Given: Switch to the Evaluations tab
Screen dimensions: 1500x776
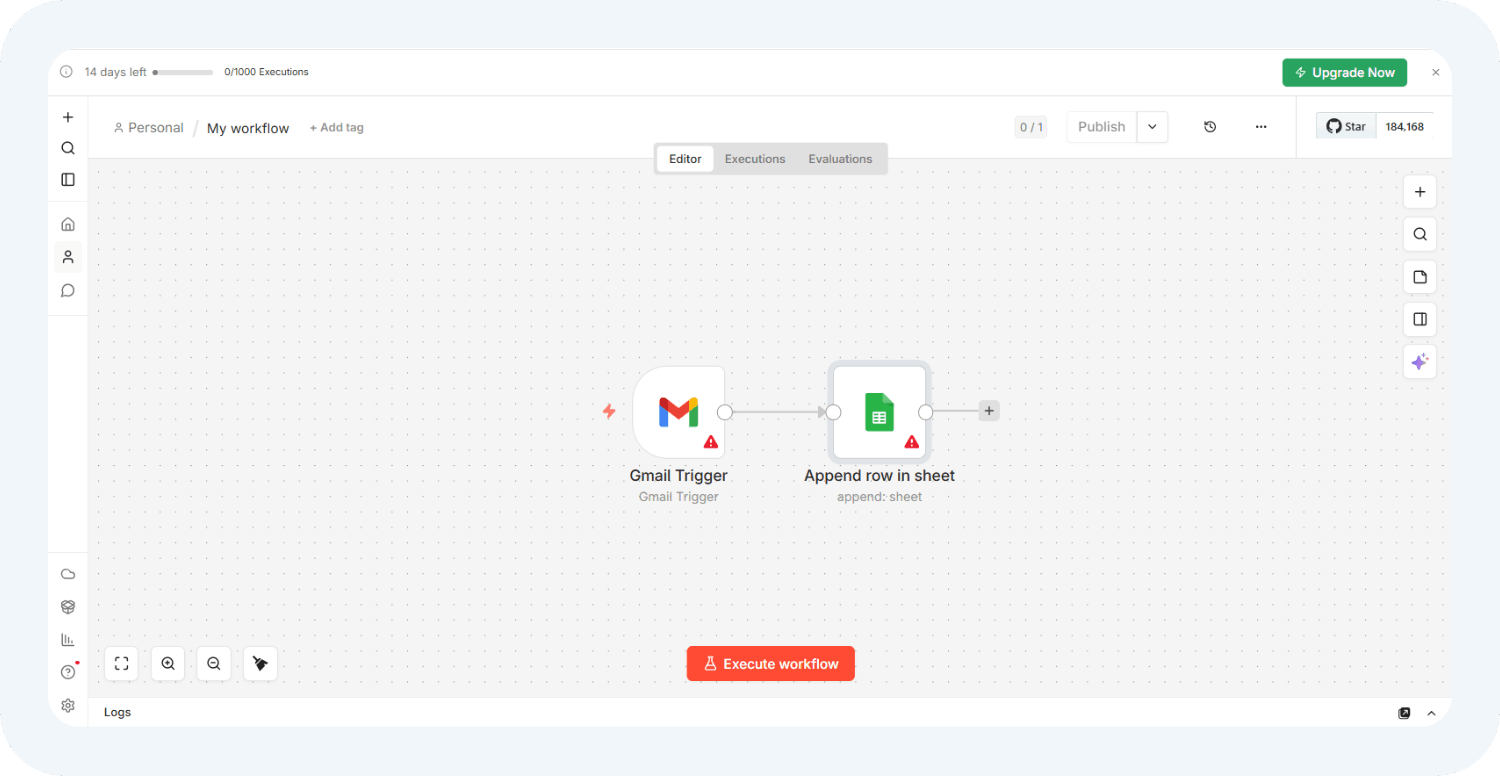Looking at the screenshot, I should point(840,159).
